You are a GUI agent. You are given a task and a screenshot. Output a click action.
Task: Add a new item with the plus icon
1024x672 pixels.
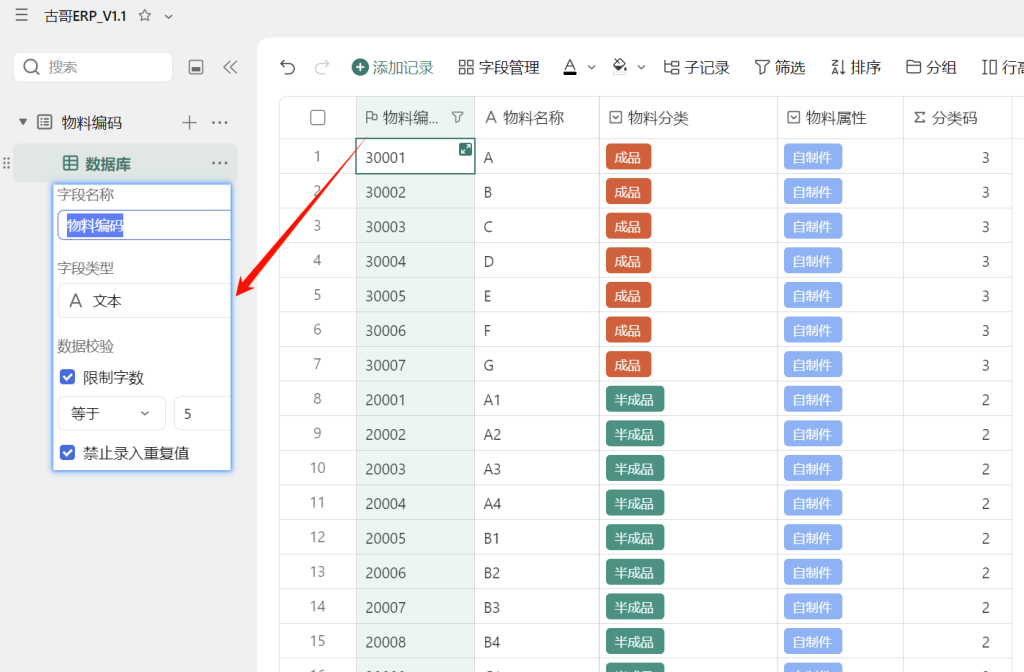pos(189,122)
